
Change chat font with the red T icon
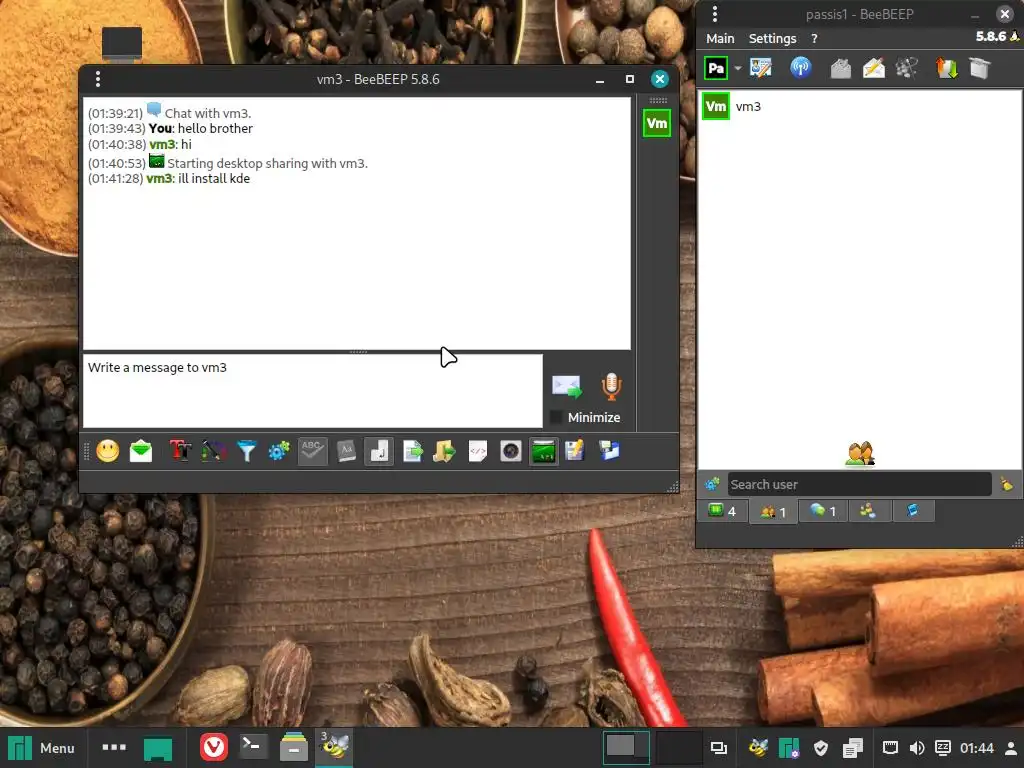(x=180, y=451)
